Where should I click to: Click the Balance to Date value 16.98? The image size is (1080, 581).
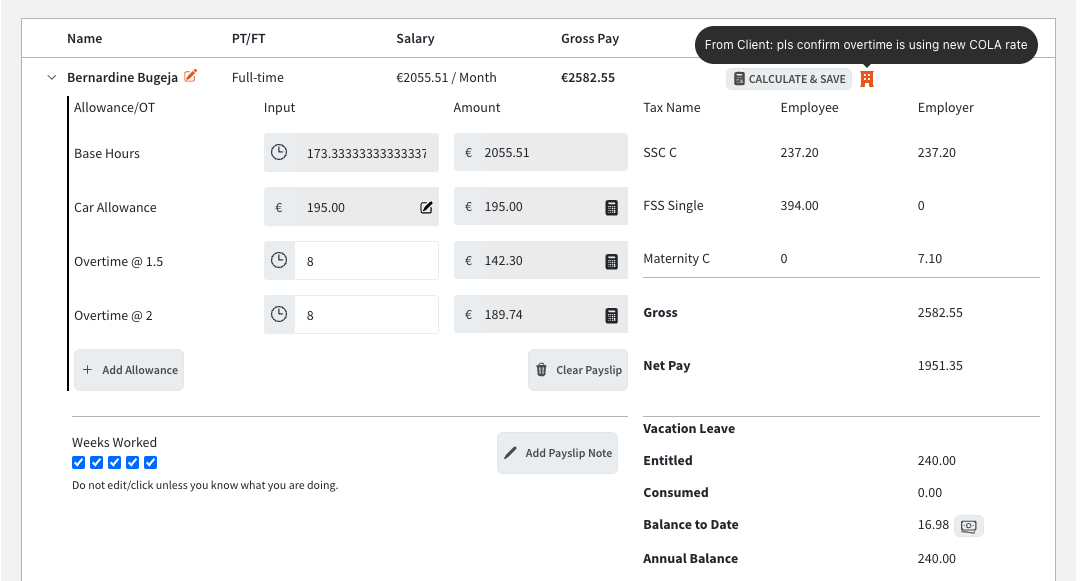point(933,525)
